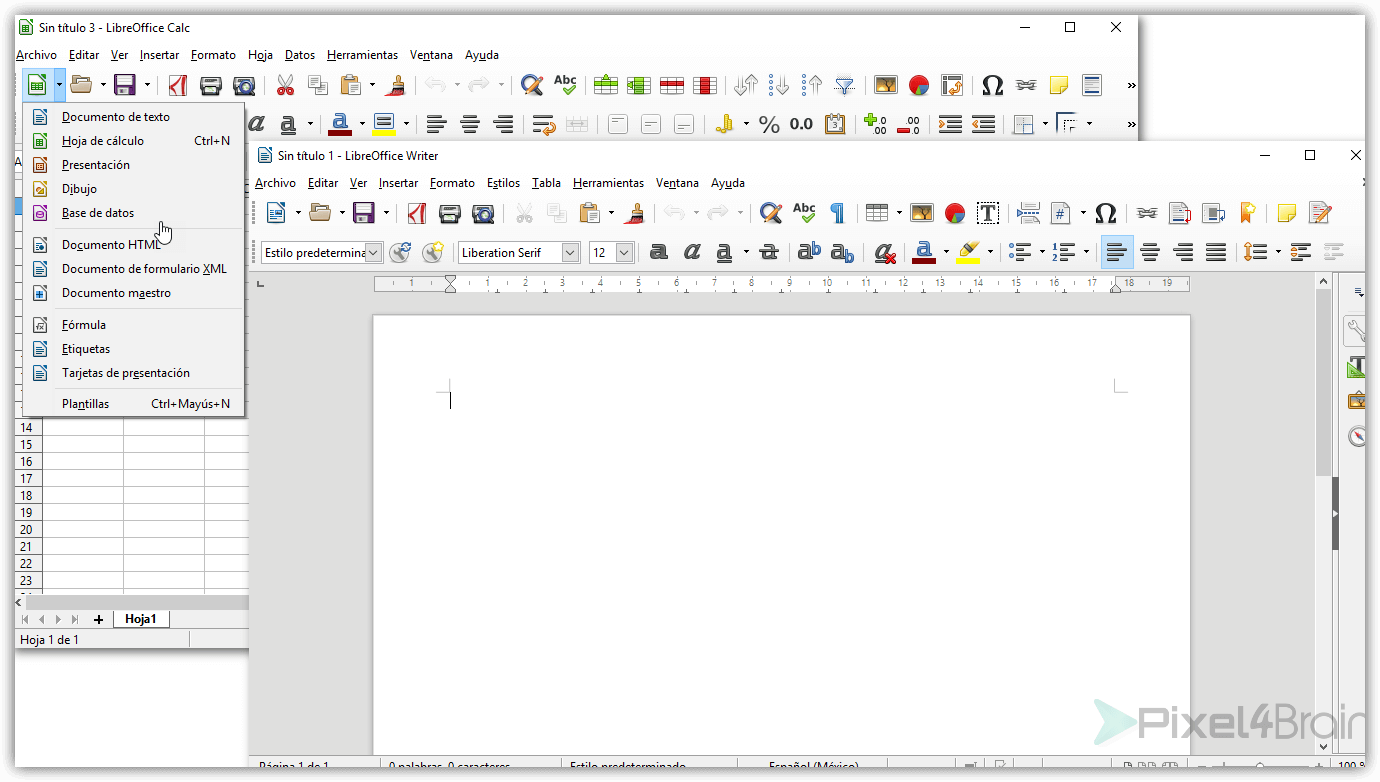Expand the Save dropdown arrow in Writer
Screen dimensions: 1380x782
pos(386,213)
